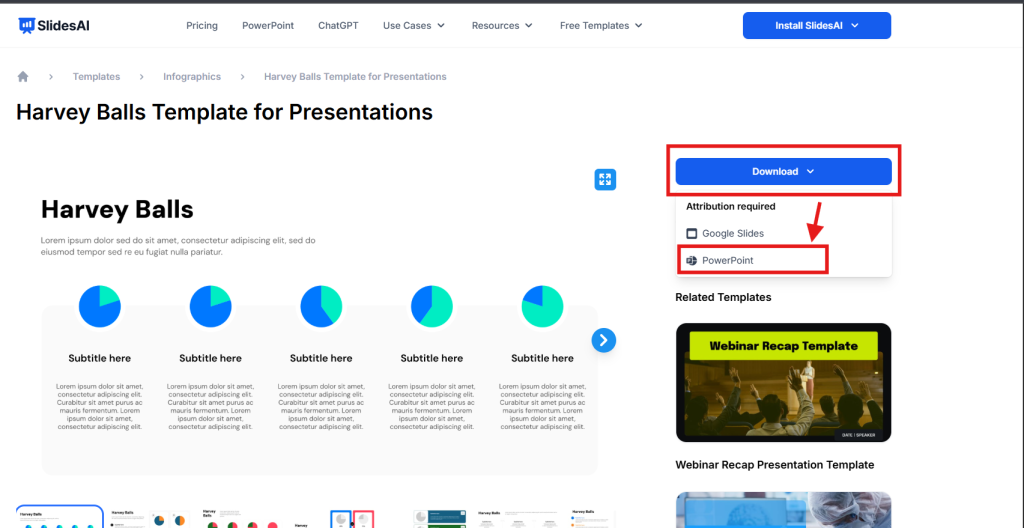Click the Google Slides icon in download menu
Viewport: 1024px width, 528px height.
click(x=692, y=233)
